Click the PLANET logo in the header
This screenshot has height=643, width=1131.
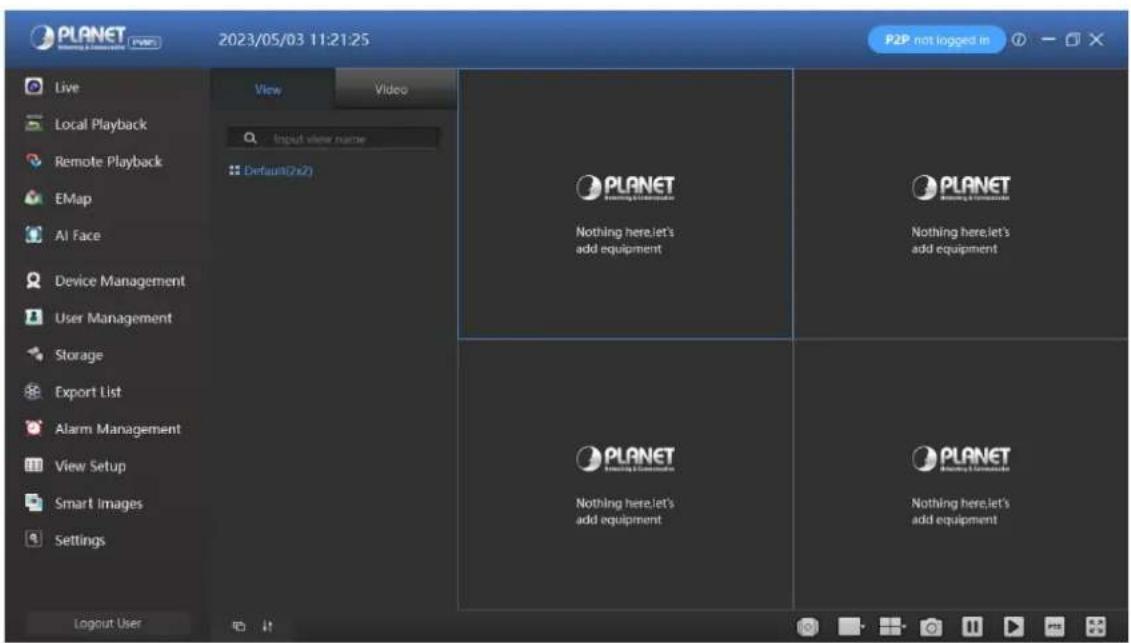95,38
